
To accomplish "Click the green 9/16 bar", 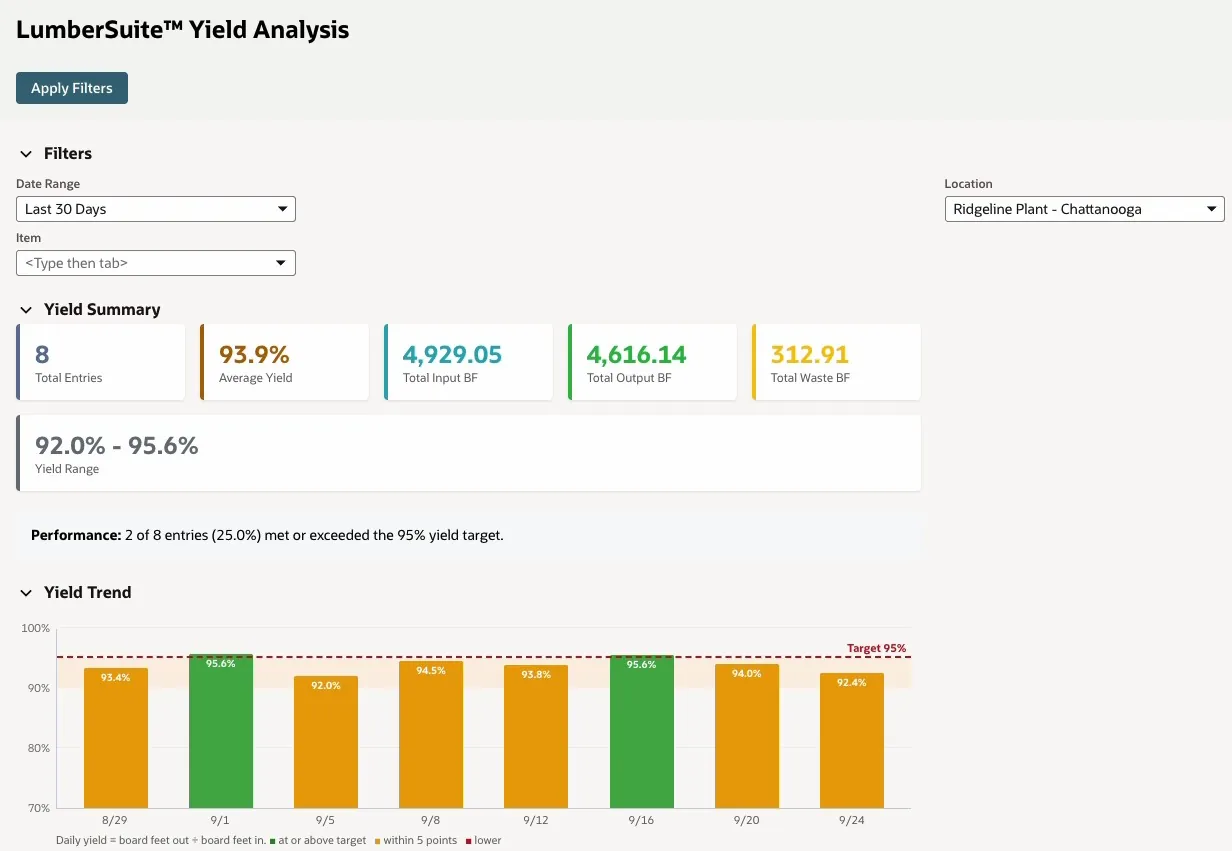I will point(642,731).
